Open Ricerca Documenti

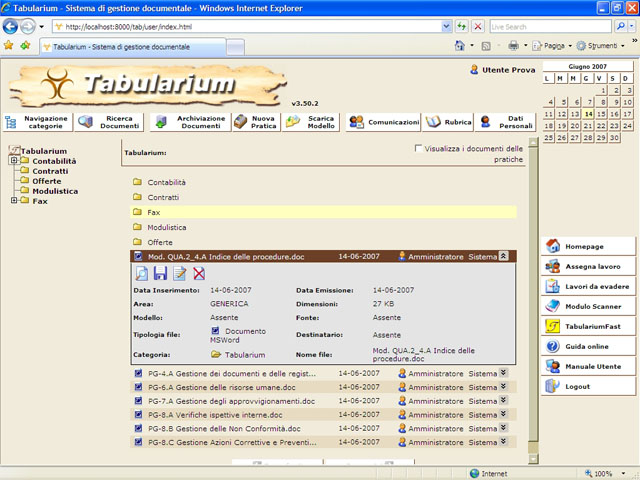click(x=110, y=122)
